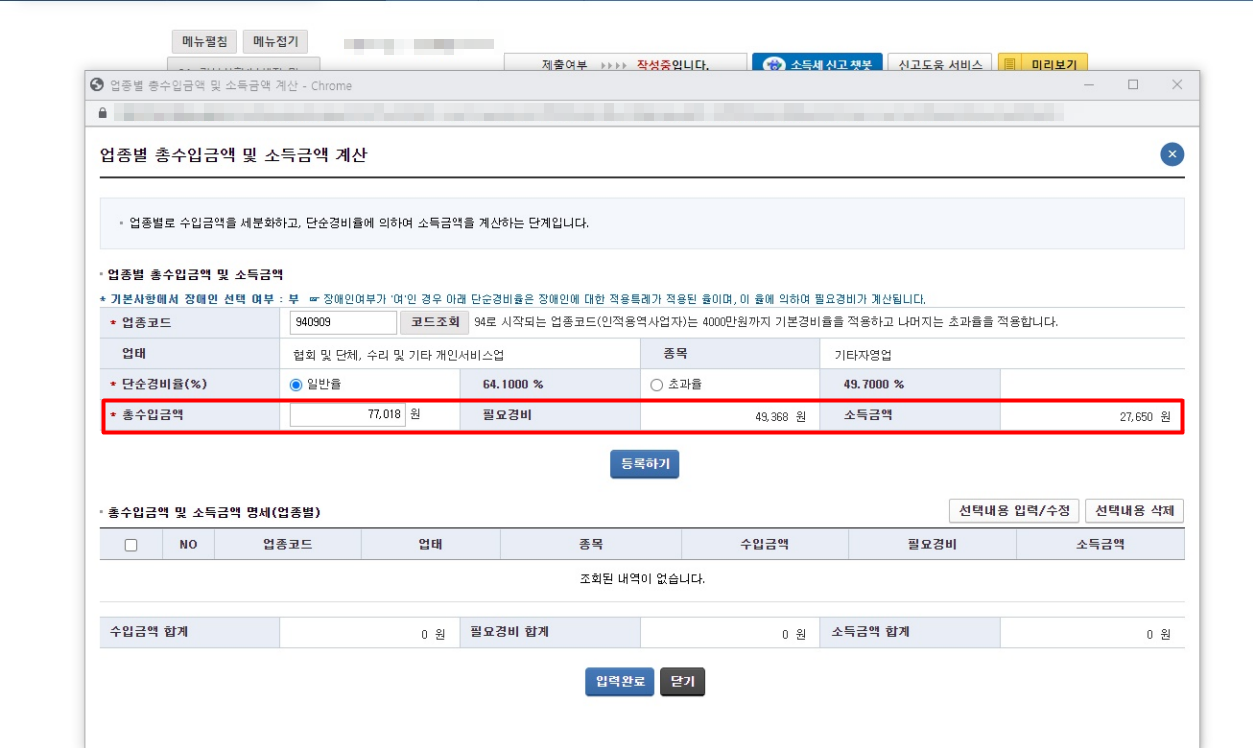Click the yellow 미리보기 document icon
1253x748 pixels.
pyautogui.click(x=1012, y=64)
